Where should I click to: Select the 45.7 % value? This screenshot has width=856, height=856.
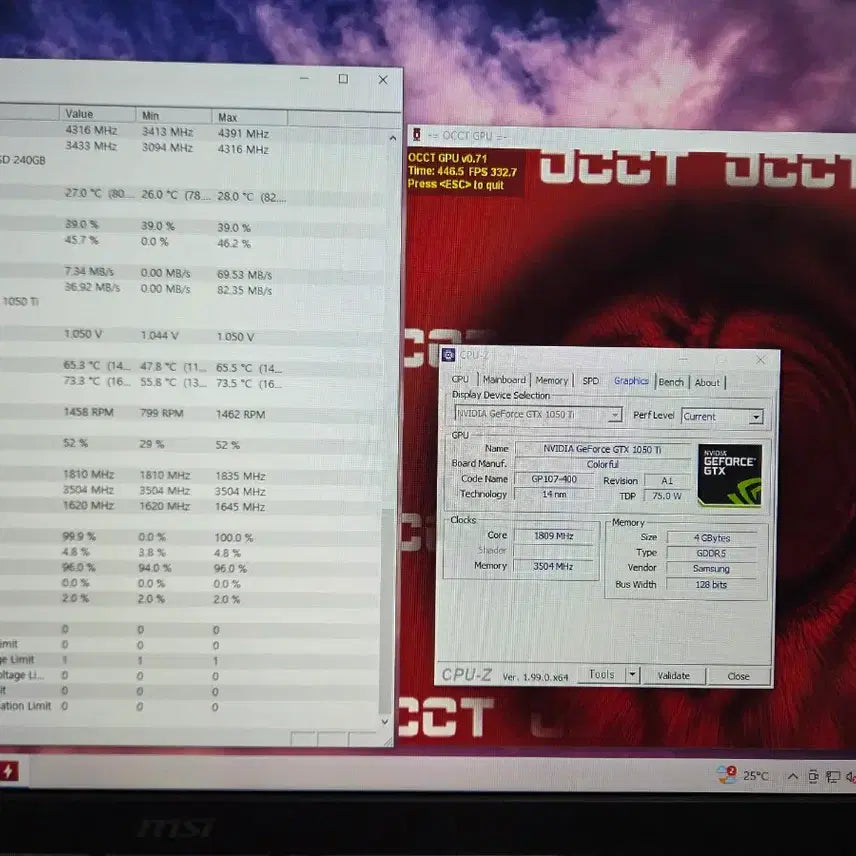81,240
